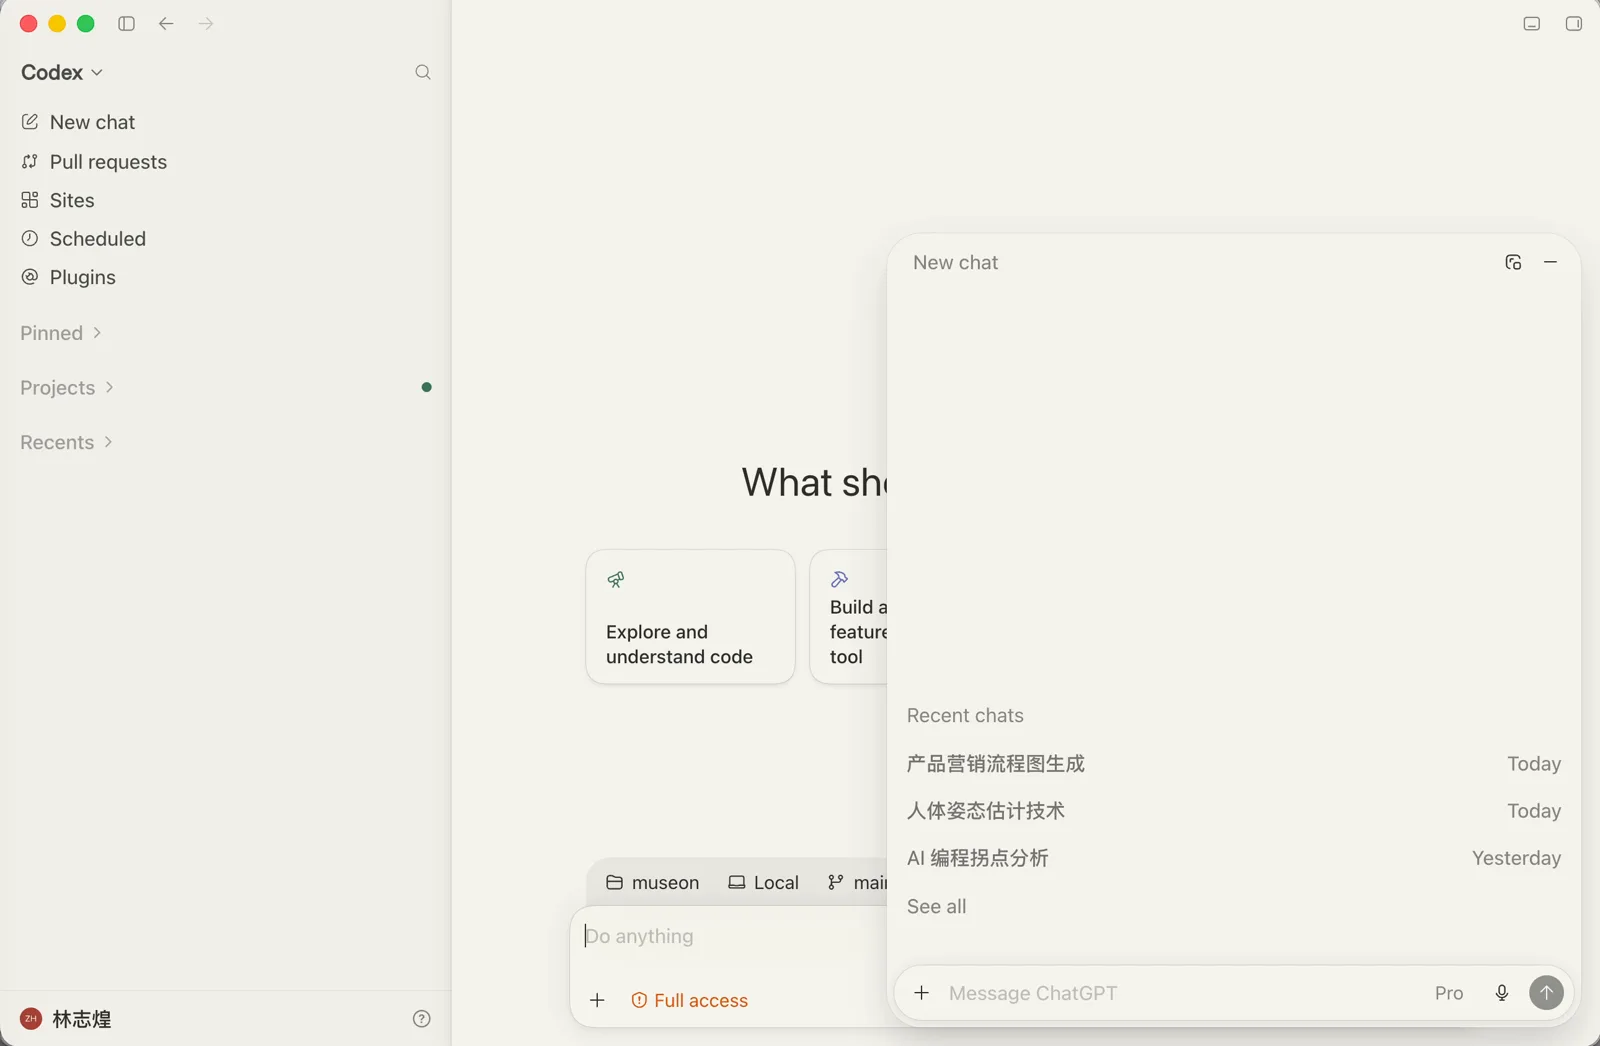Change the Full access permission setting
Viewport: 1600px width, 1046px height.
[x=690, y=1000]
